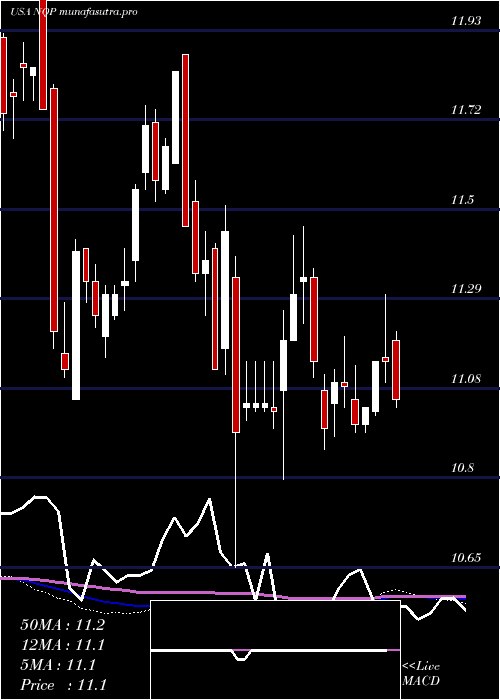Image resolution: width=500 pixels, height=700 pixels.
Task: Click the 10.8 price axis label
Action: 462,468
